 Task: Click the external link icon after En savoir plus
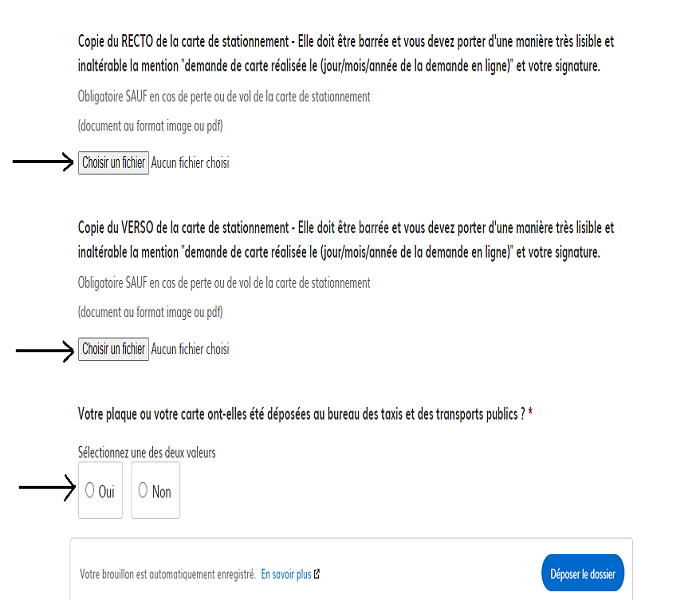[x=317, y=574]
